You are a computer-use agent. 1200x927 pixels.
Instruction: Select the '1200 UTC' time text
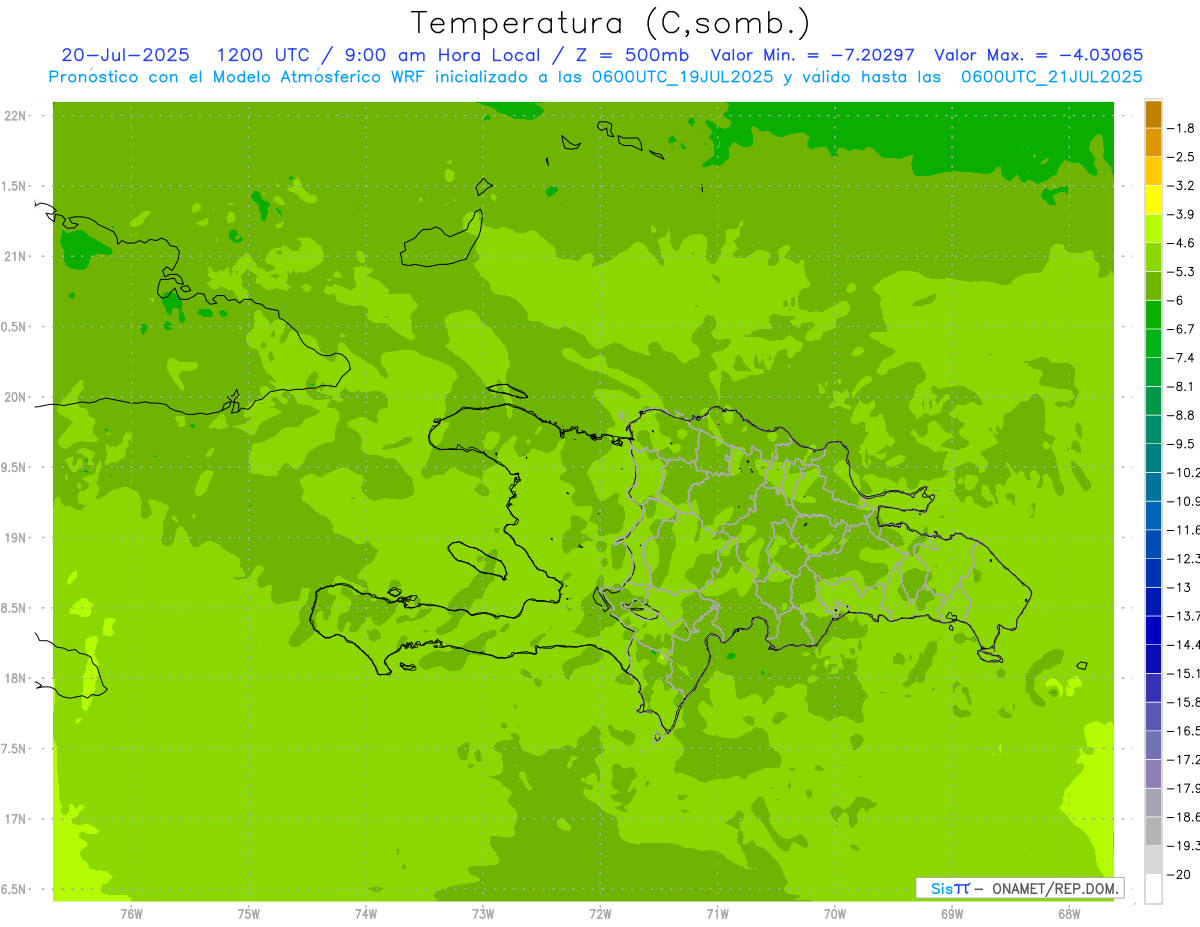pos(266,55)
